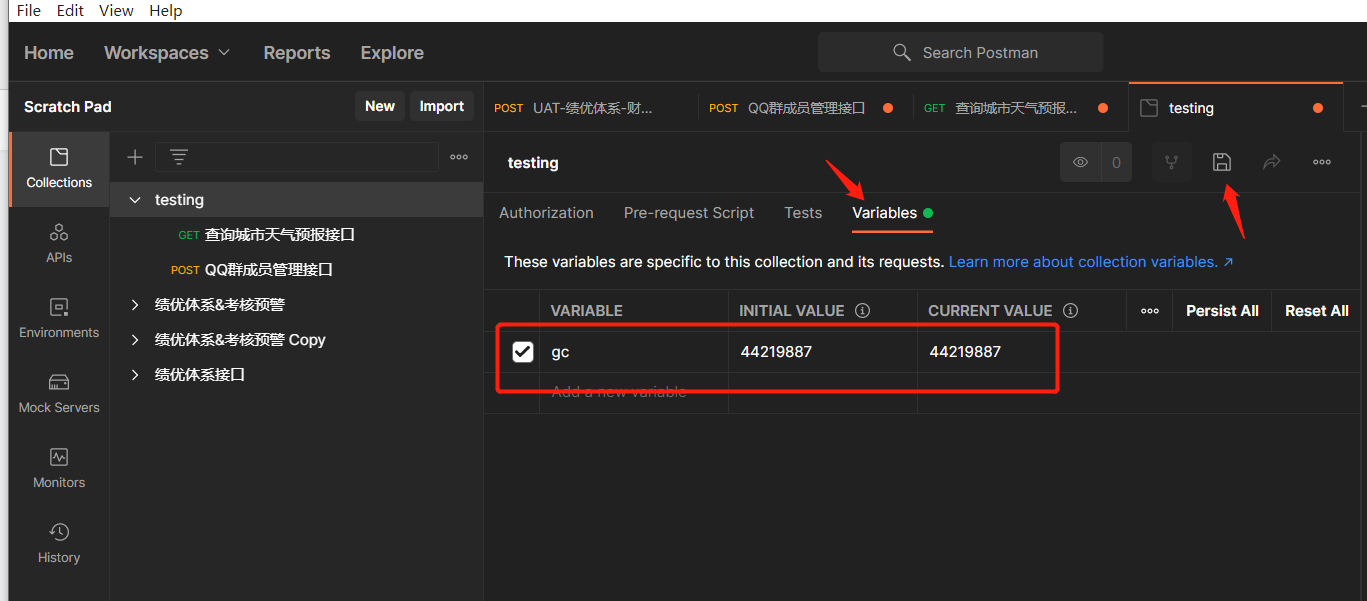Screen dimensions: 1367x601
Task: Click the testing tab collection icon
Action: (1149, 108)
